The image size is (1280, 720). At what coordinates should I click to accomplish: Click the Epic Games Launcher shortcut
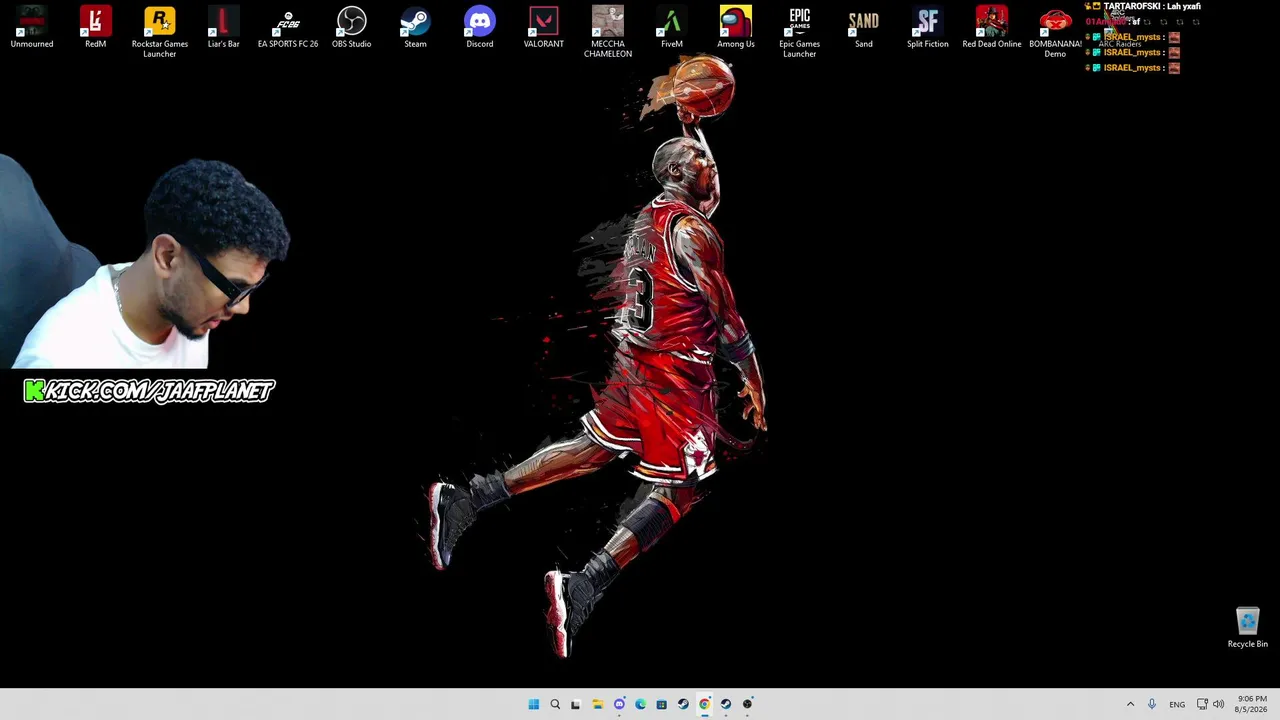click(800, 32)
